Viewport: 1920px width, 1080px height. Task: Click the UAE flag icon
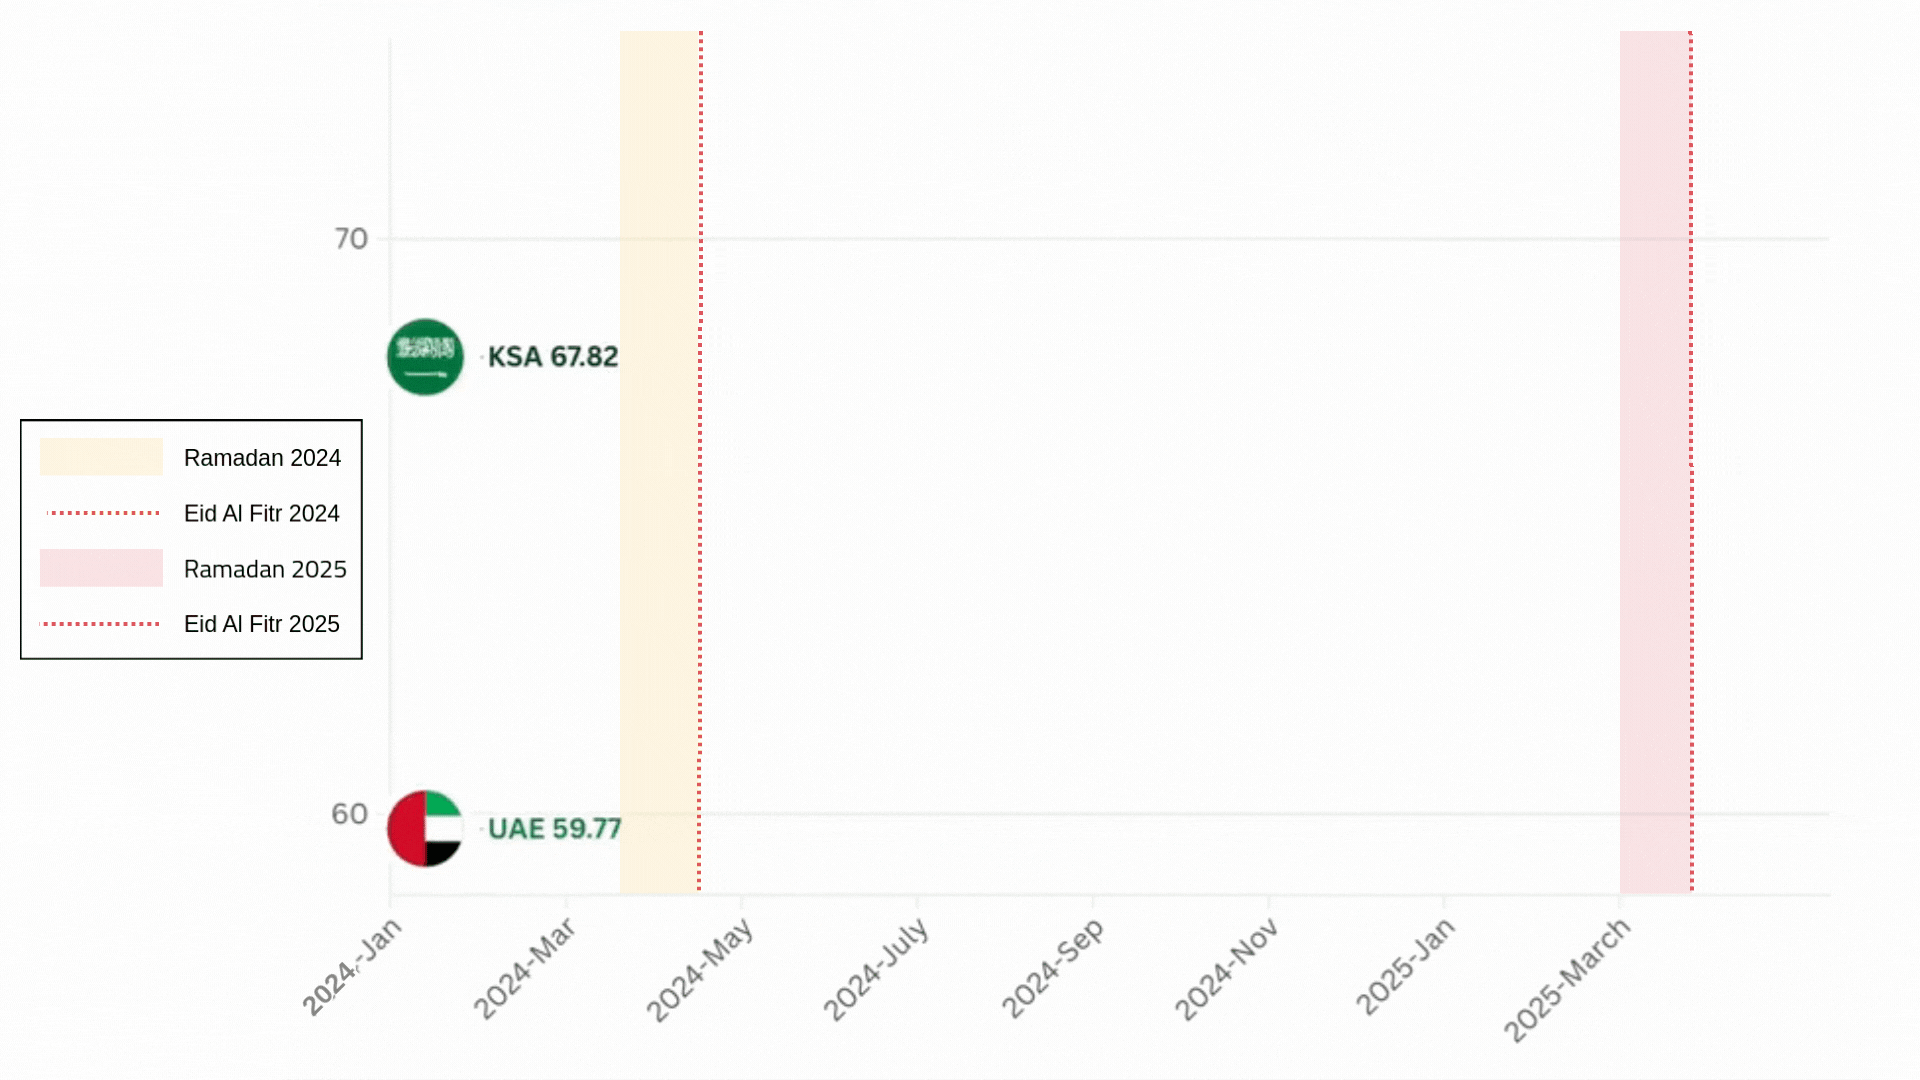[x=425, y=829]
